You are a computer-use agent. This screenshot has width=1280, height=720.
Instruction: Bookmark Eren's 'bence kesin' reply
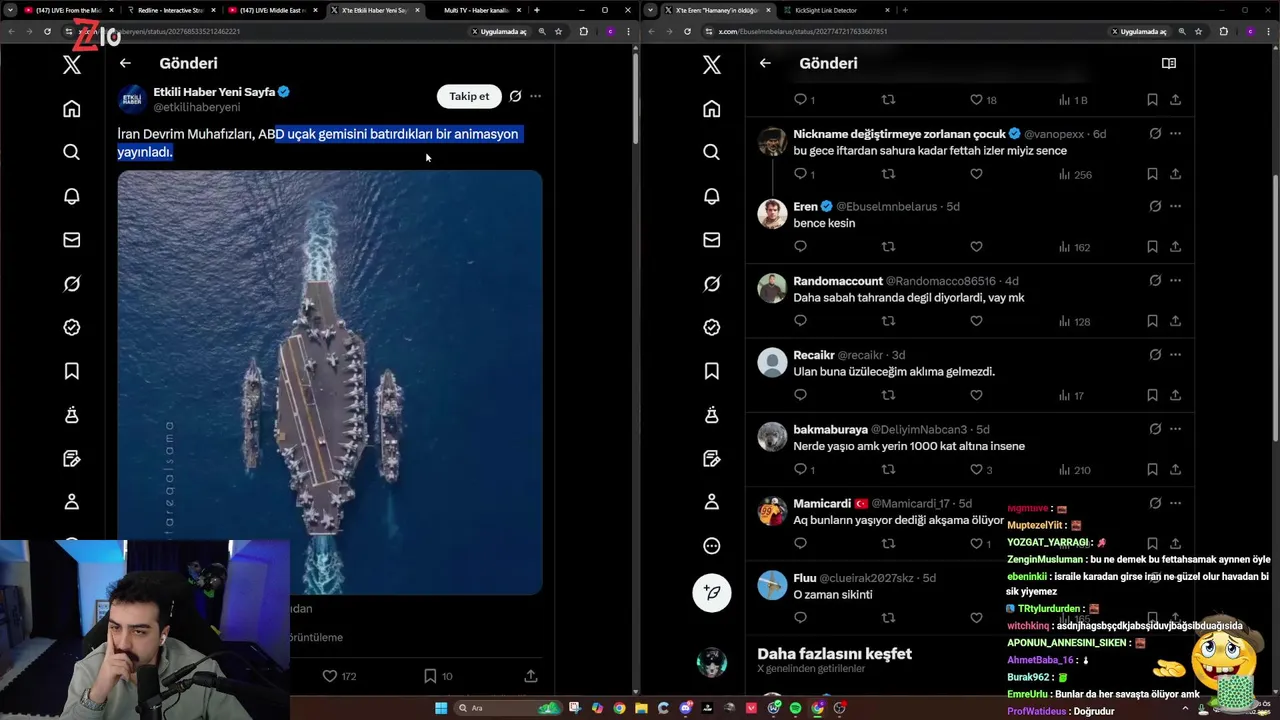(x=1152, y=247)
